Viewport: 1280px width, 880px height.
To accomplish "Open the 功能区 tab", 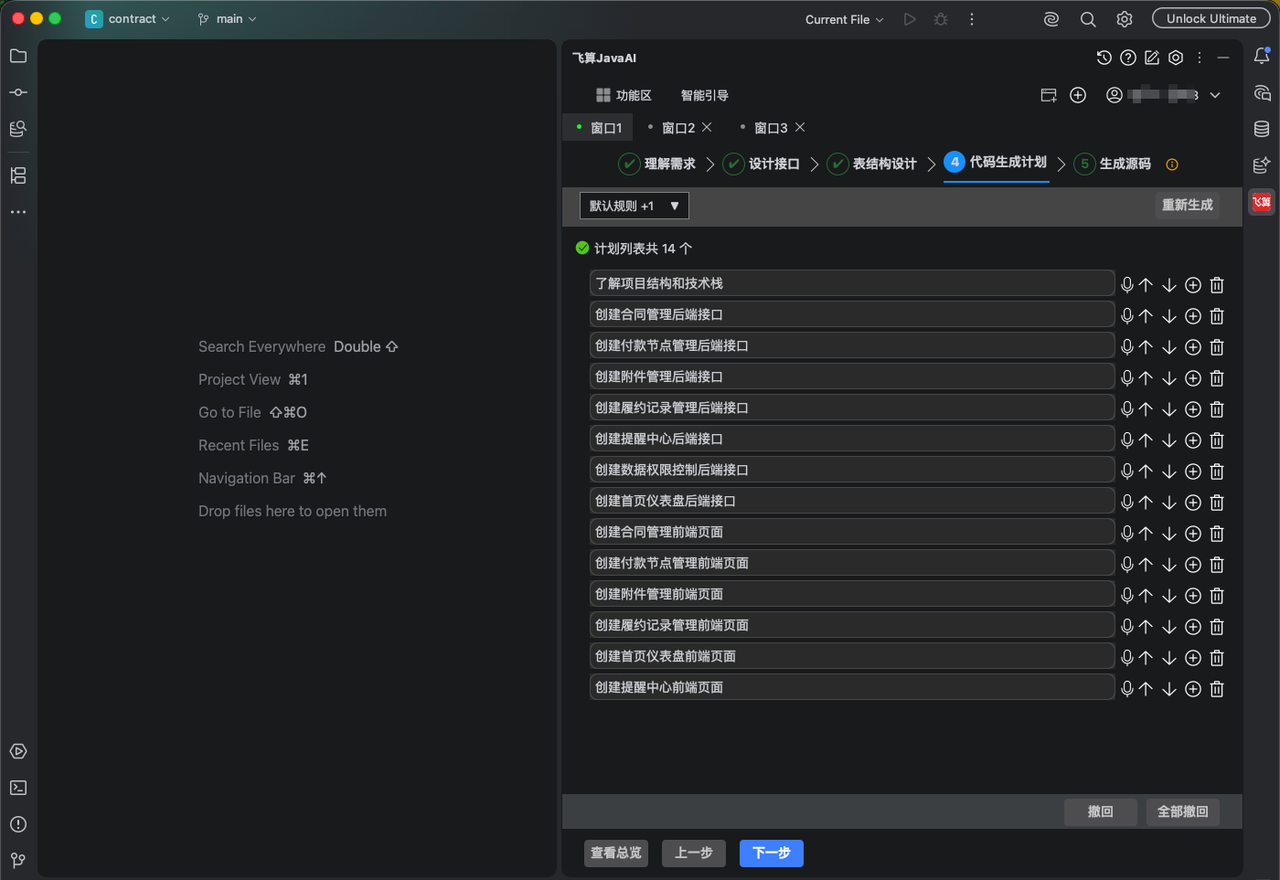I will point(624,95).
